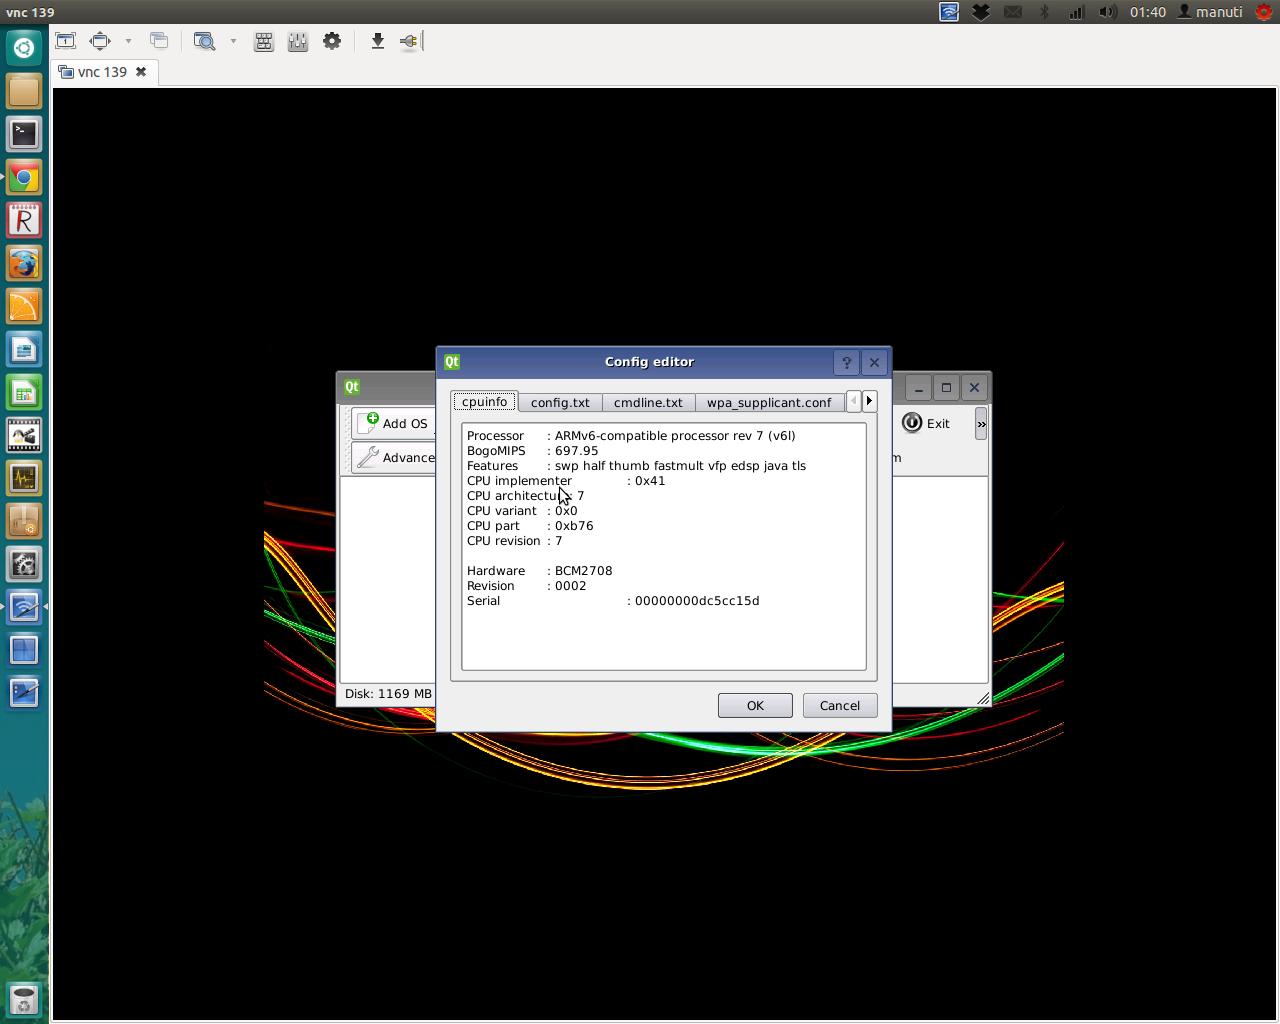
Task: Switch to the config.txt tab
Action: [x=560, y=402]
